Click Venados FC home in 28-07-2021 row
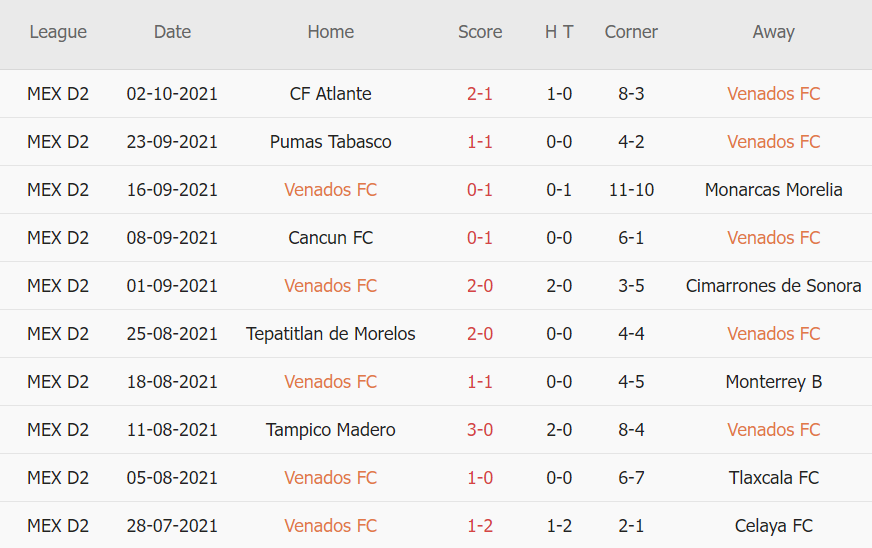 [330, 526]
